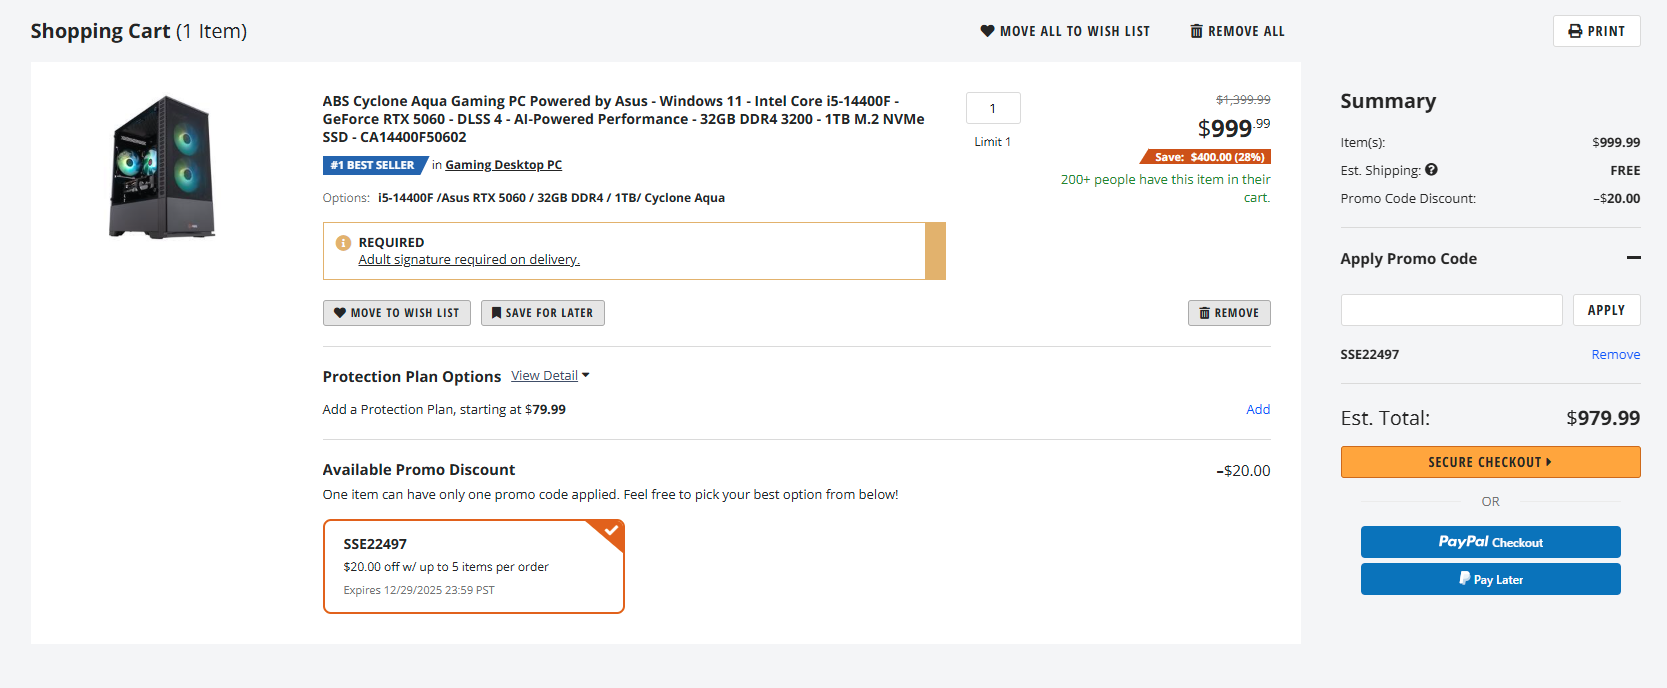Viewport: 1667px width, 688px height.
Task: Click the quantity input box
Action: (993, 108)
